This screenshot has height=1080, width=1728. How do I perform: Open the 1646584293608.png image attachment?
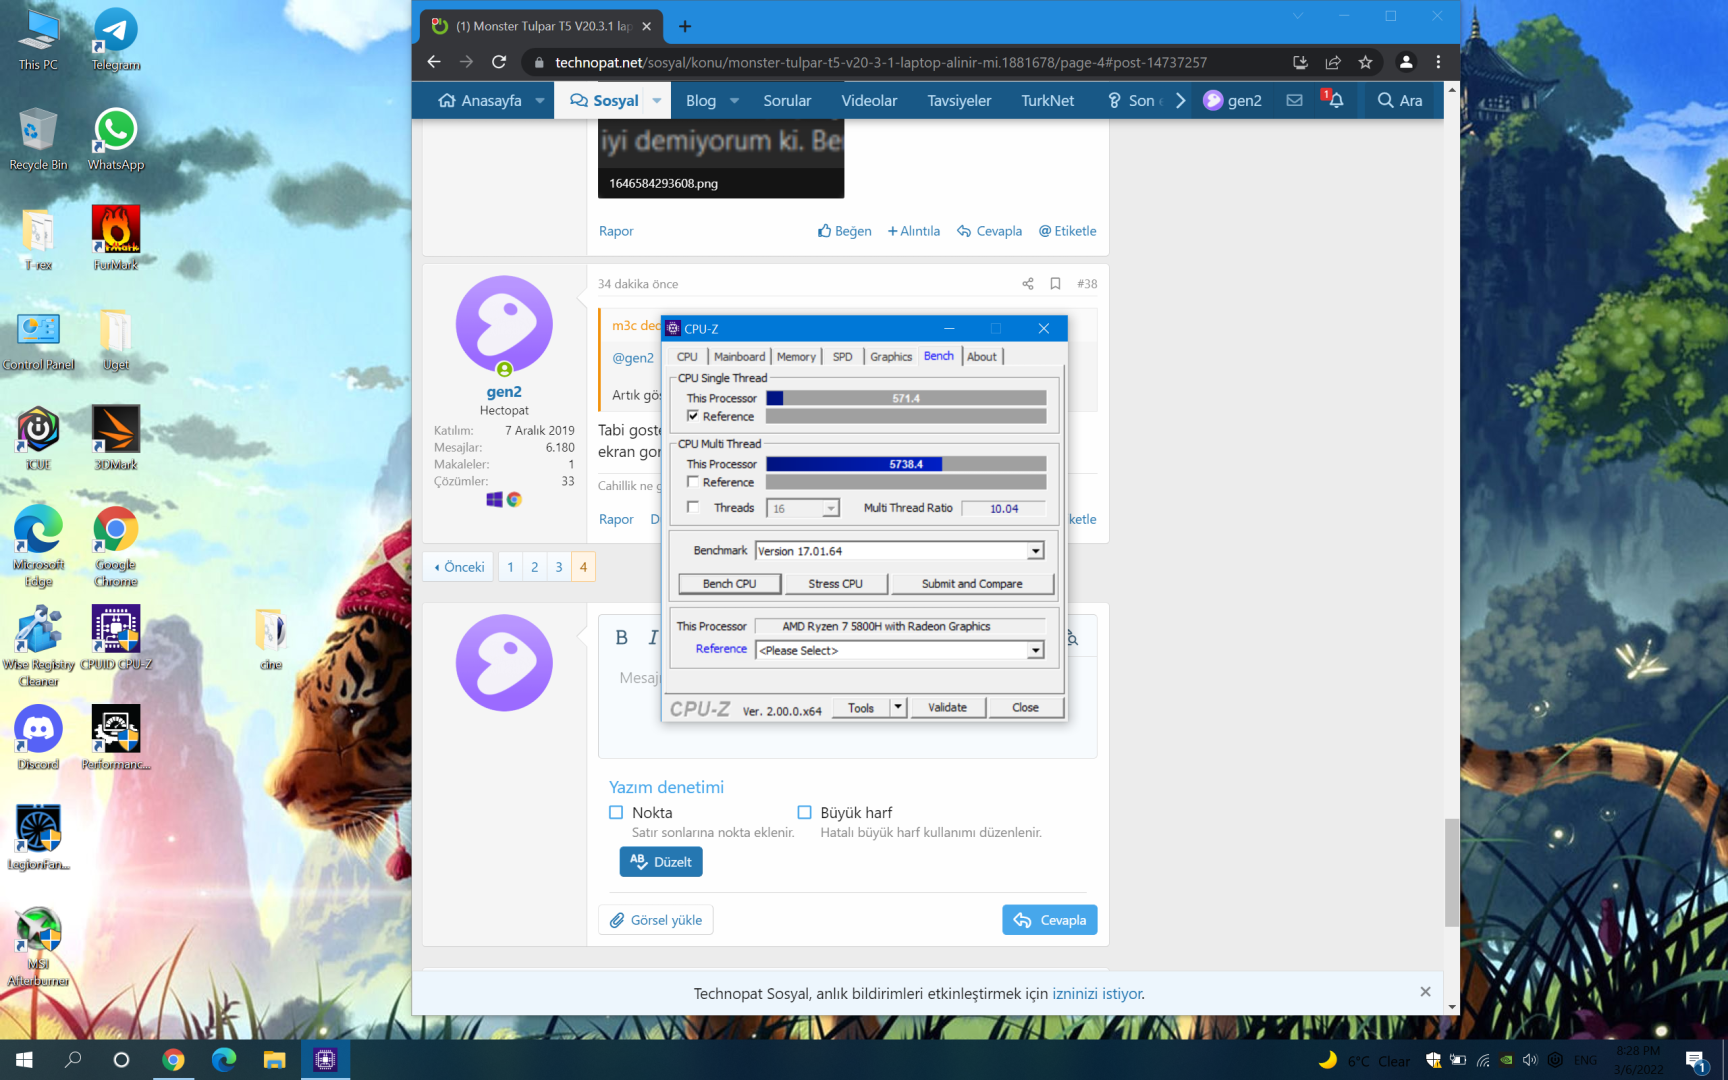click(x=721, y=159)
